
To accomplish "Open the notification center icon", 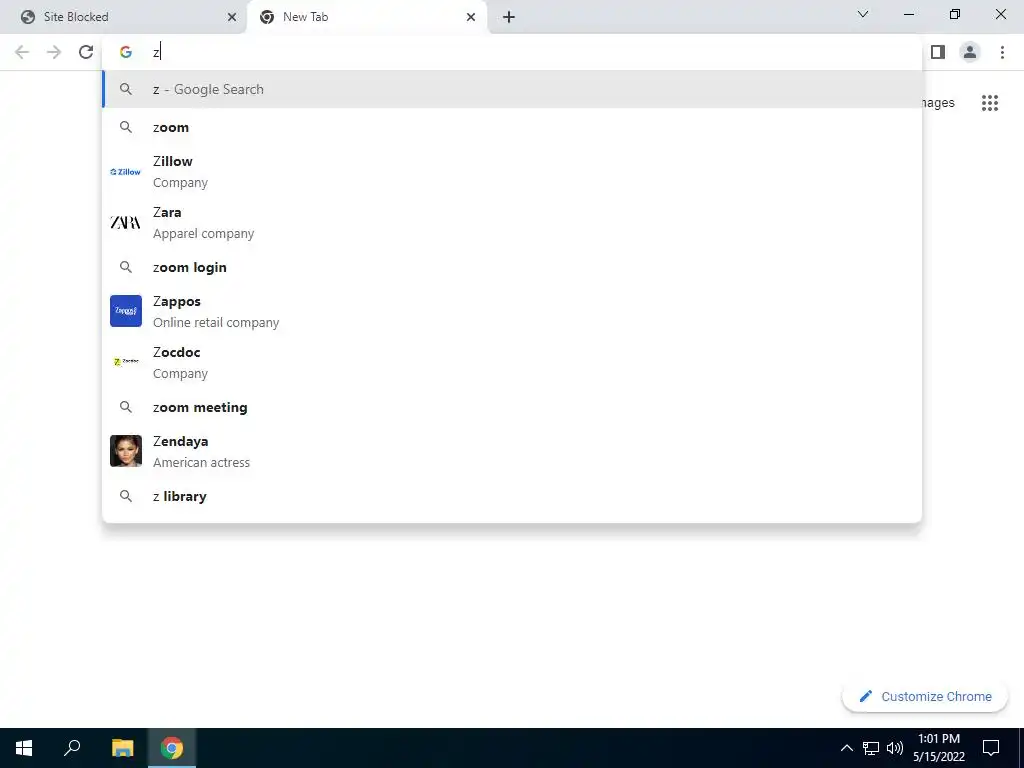I will point(991,748).
